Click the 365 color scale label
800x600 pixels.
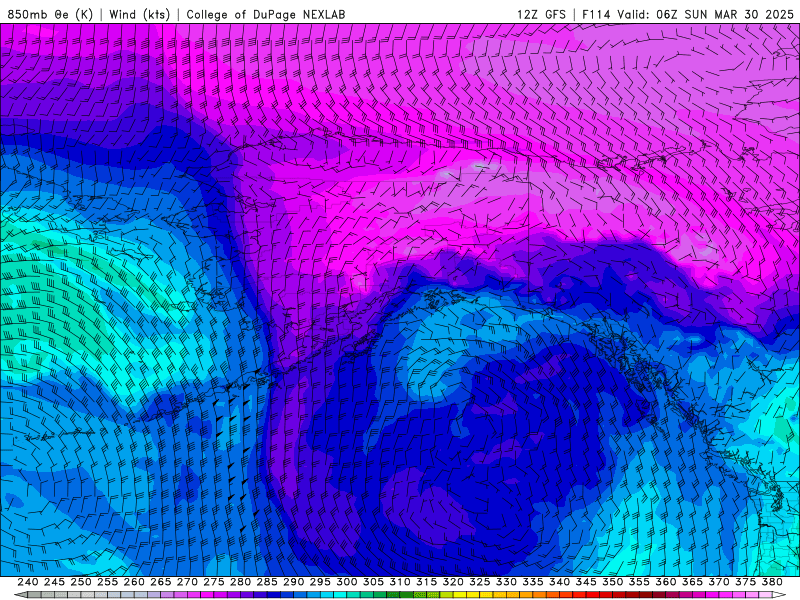click(x=692, y=582)
